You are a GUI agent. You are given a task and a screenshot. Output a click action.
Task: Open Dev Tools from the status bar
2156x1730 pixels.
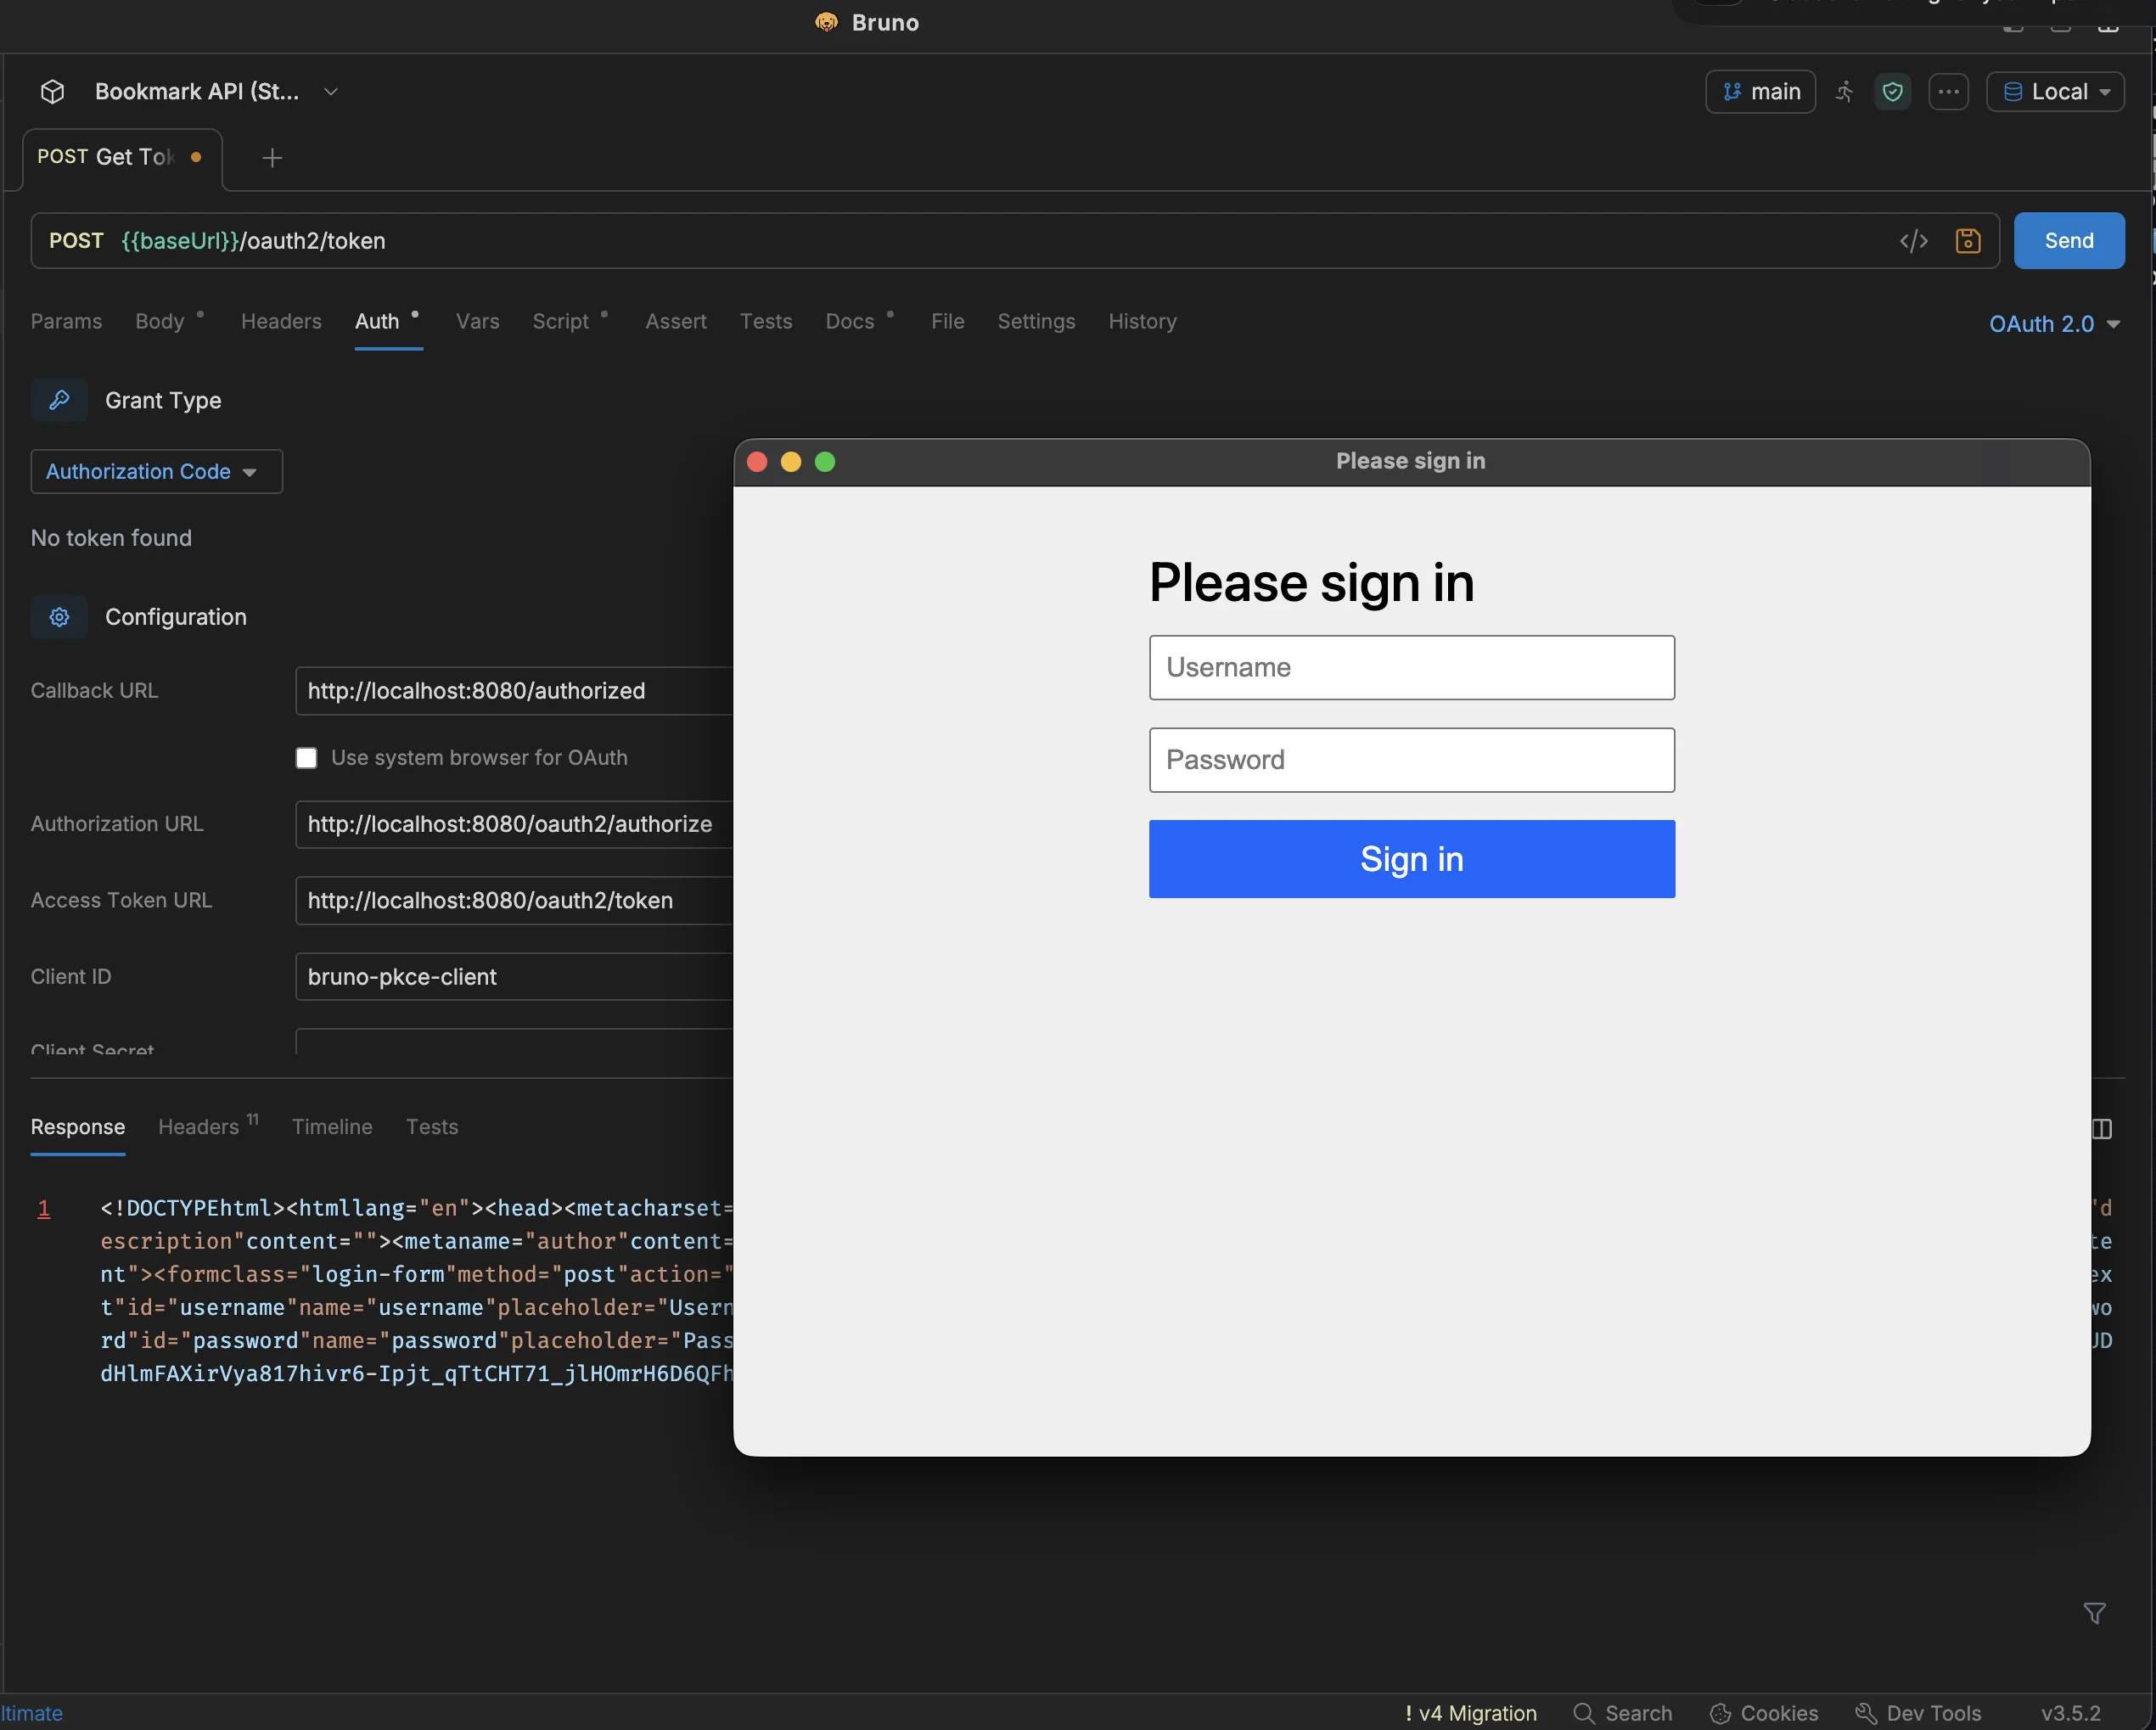(1918, 1713)
